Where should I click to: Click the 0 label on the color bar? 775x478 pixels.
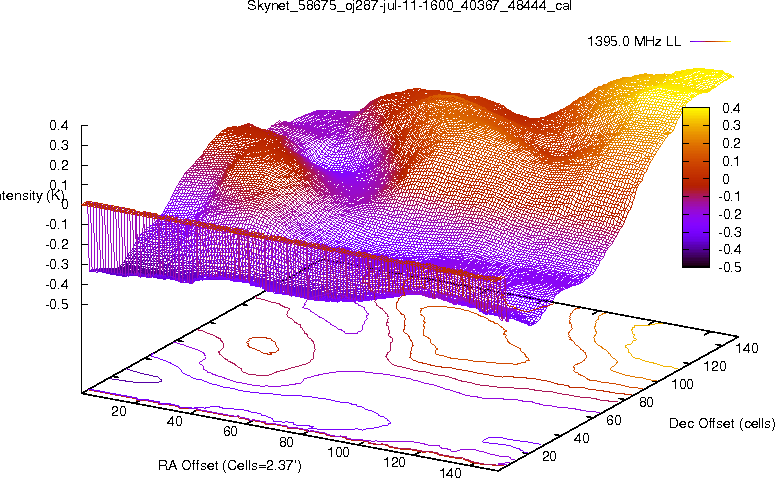point(726,179)
